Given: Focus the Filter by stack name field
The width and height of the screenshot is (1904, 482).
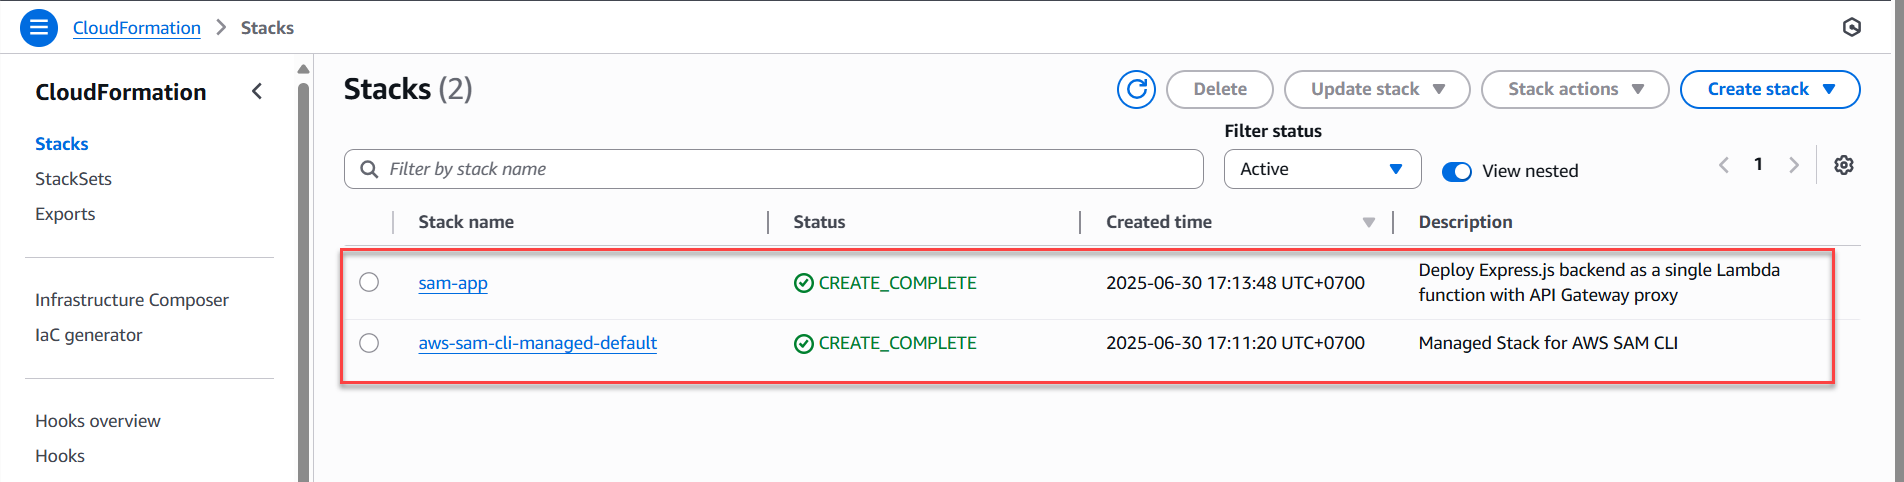Looking at the screenshot, I should [773, 169].
